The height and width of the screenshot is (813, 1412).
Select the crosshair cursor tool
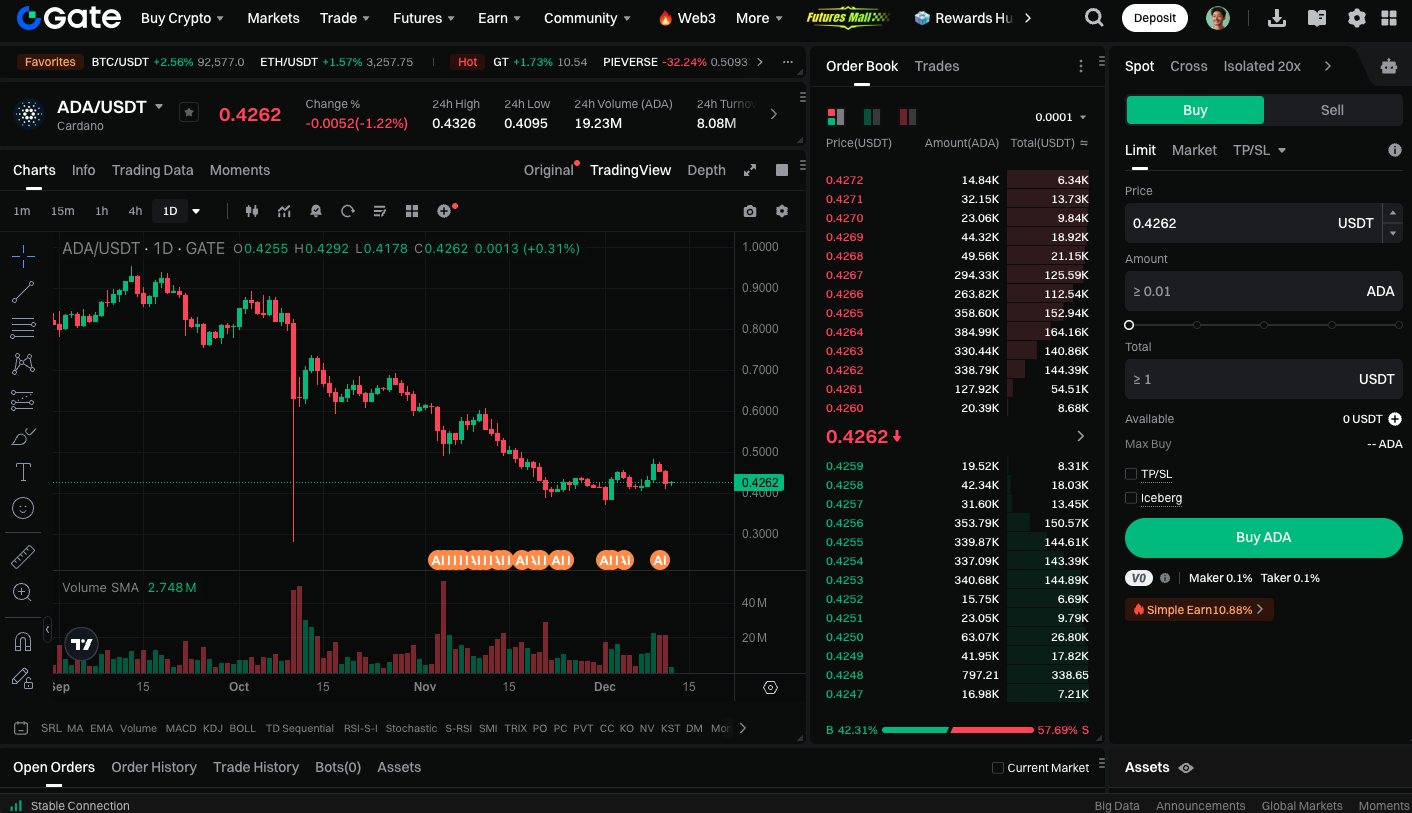coord(23,256)
